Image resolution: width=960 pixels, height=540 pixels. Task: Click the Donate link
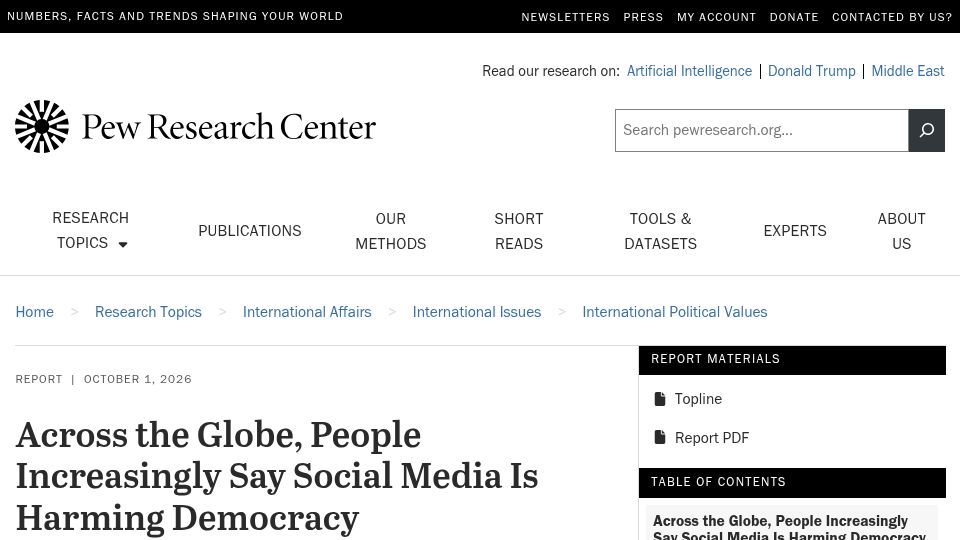[793, 17]
